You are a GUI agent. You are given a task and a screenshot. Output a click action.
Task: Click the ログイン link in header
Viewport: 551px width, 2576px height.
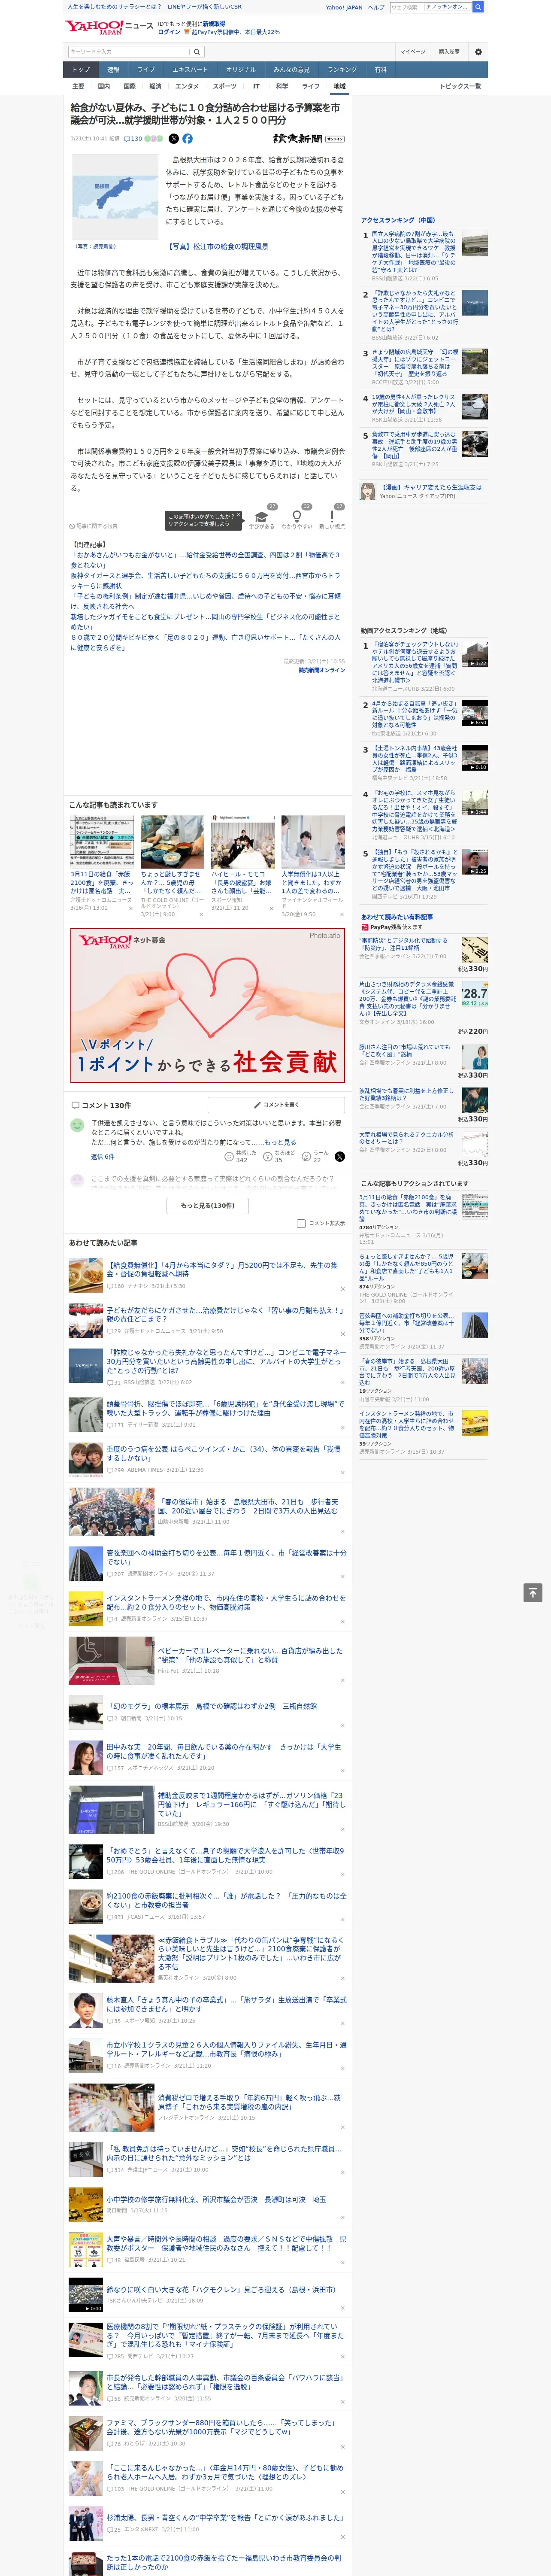[x=169, y=32]
